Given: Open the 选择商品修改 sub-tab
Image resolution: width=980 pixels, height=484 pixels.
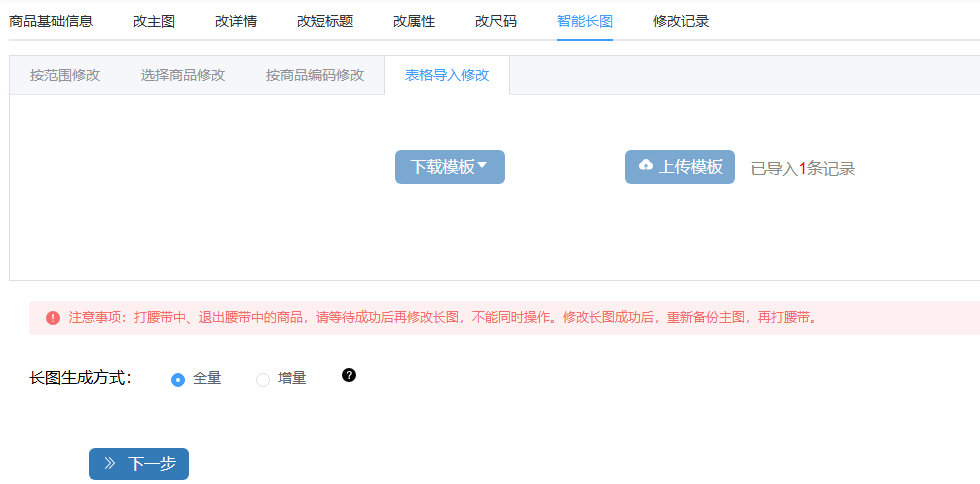Looking at the screenshot, I should pos(183,75).
